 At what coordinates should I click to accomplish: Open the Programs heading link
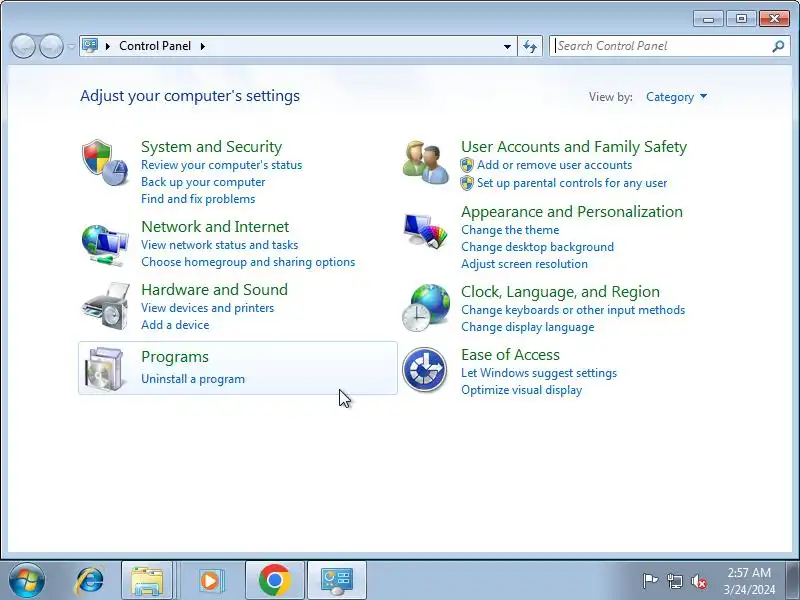pos(175,357)
